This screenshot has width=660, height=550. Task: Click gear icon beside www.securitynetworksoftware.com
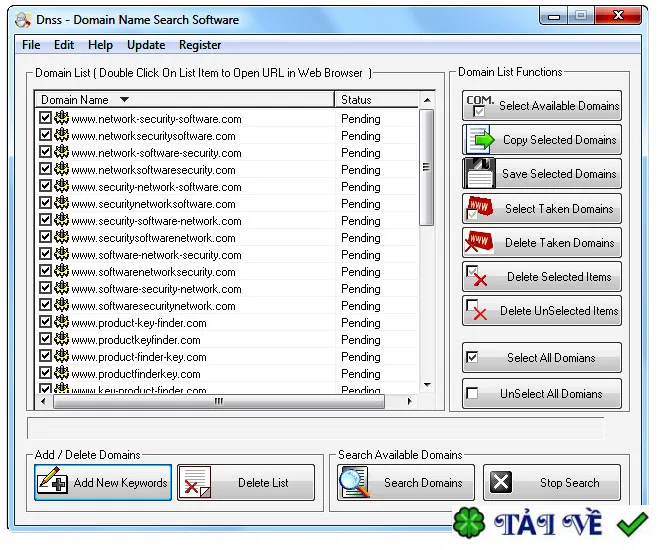coord(61,203)
